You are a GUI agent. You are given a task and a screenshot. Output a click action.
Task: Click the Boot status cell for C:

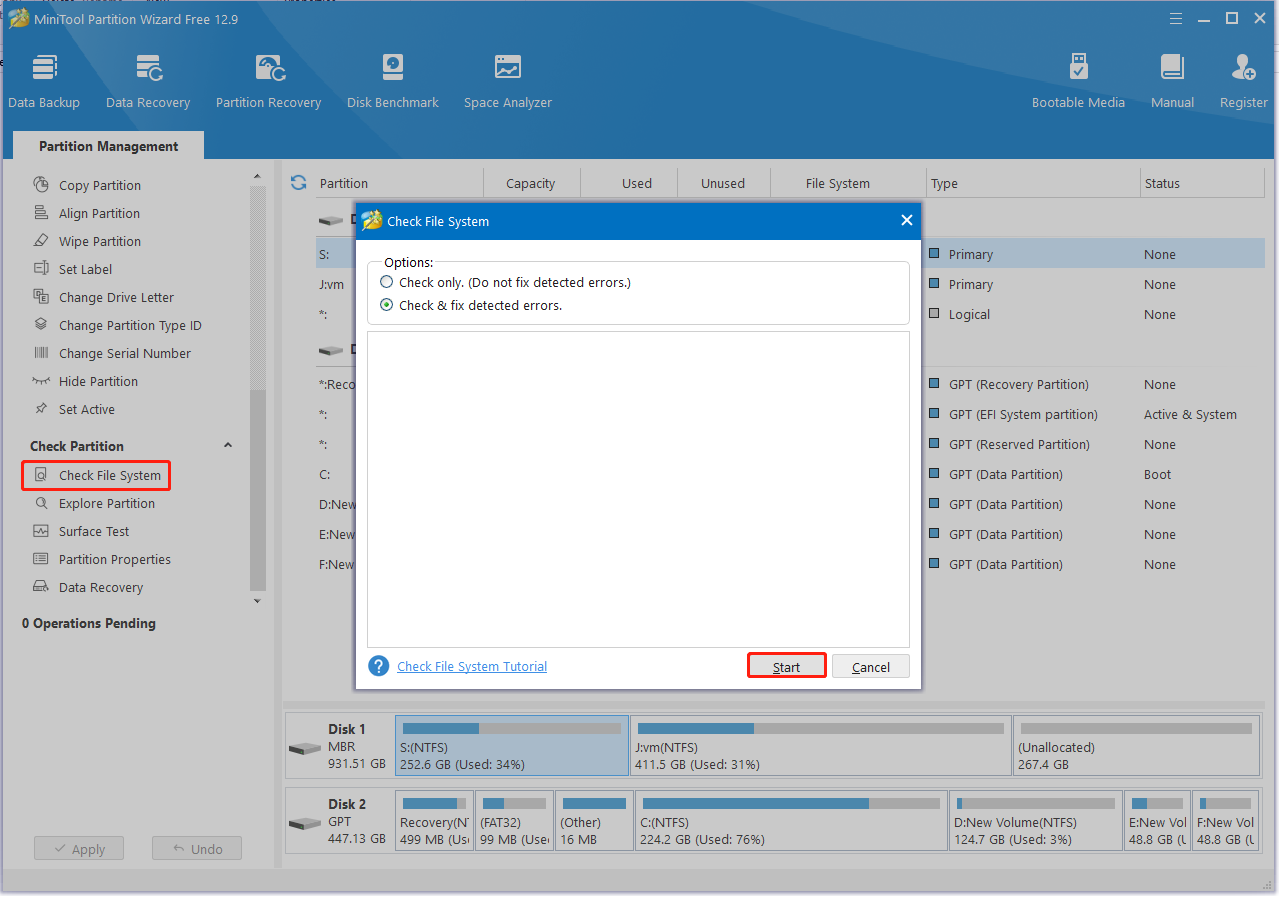click(x=1157, y=474)
